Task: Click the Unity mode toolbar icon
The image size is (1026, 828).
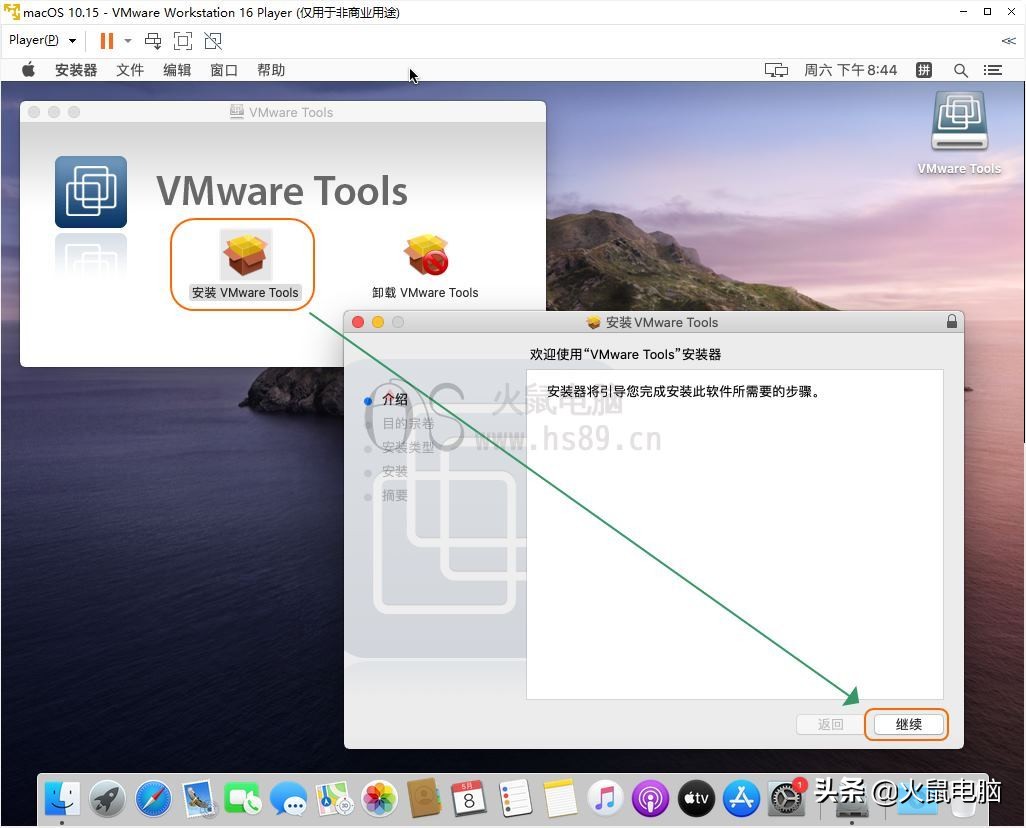Action: [x=212, y=41]
